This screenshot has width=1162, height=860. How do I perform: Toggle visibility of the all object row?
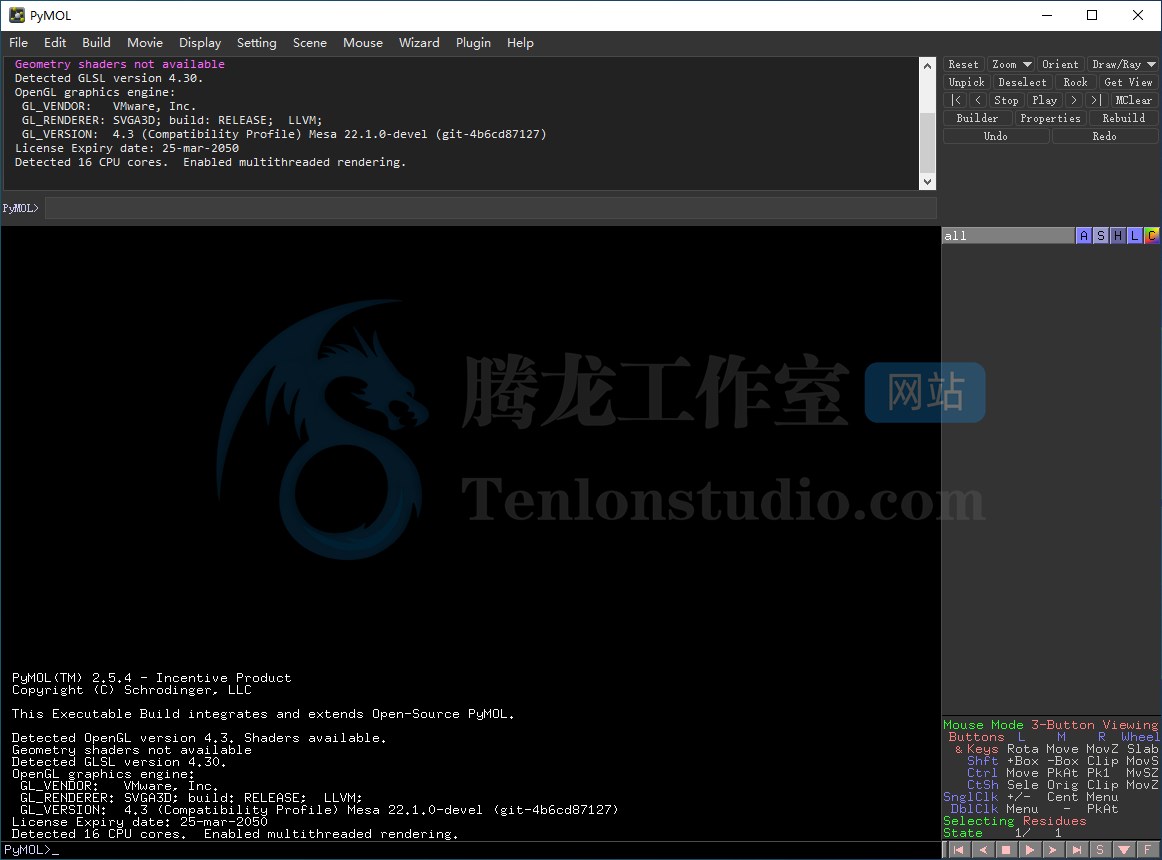tap(1008, 236)
